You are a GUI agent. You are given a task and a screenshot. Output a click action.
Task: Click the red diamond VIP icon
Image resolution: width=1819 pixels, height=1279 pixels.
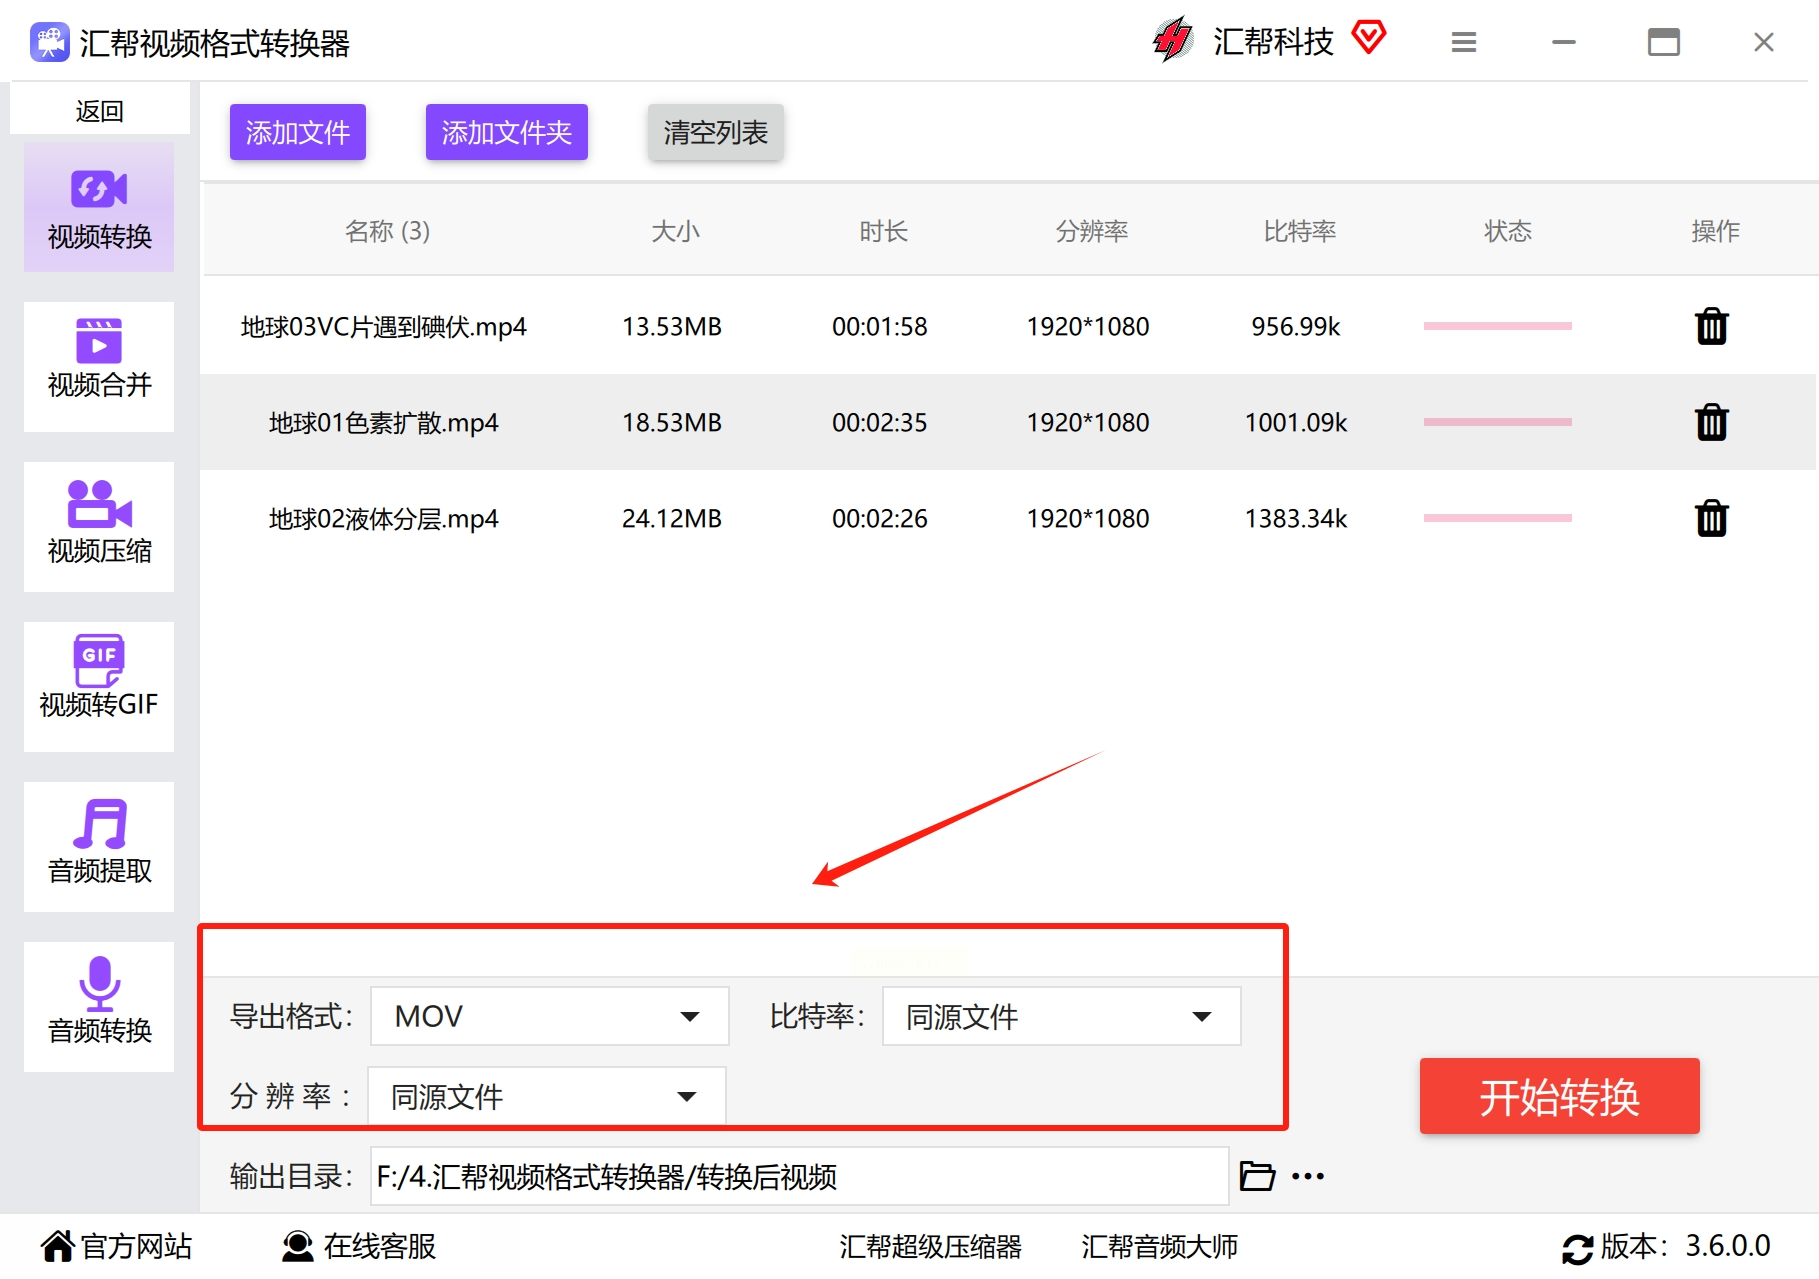(x=1368, y=39)
